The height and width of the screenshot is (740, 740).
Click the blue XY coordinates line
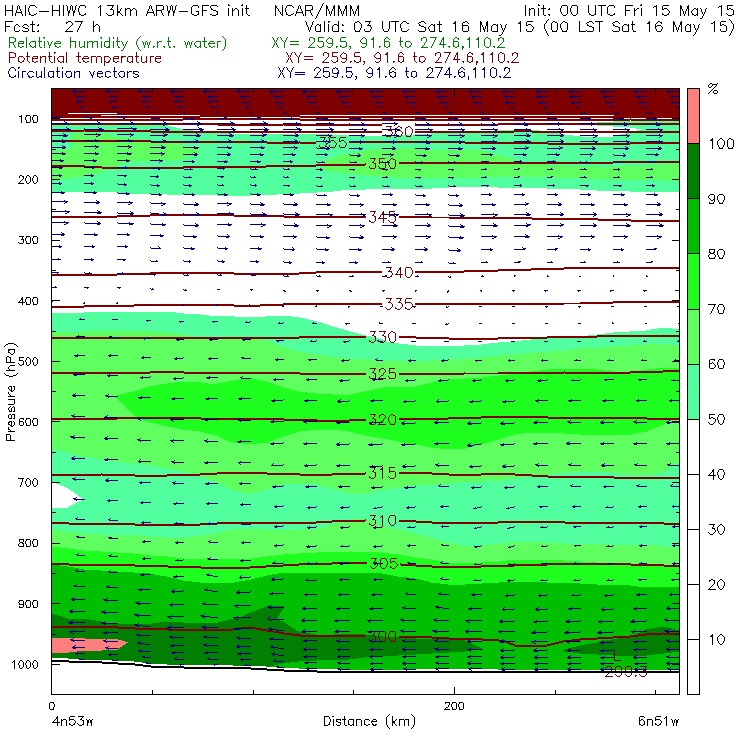[394, 73]
